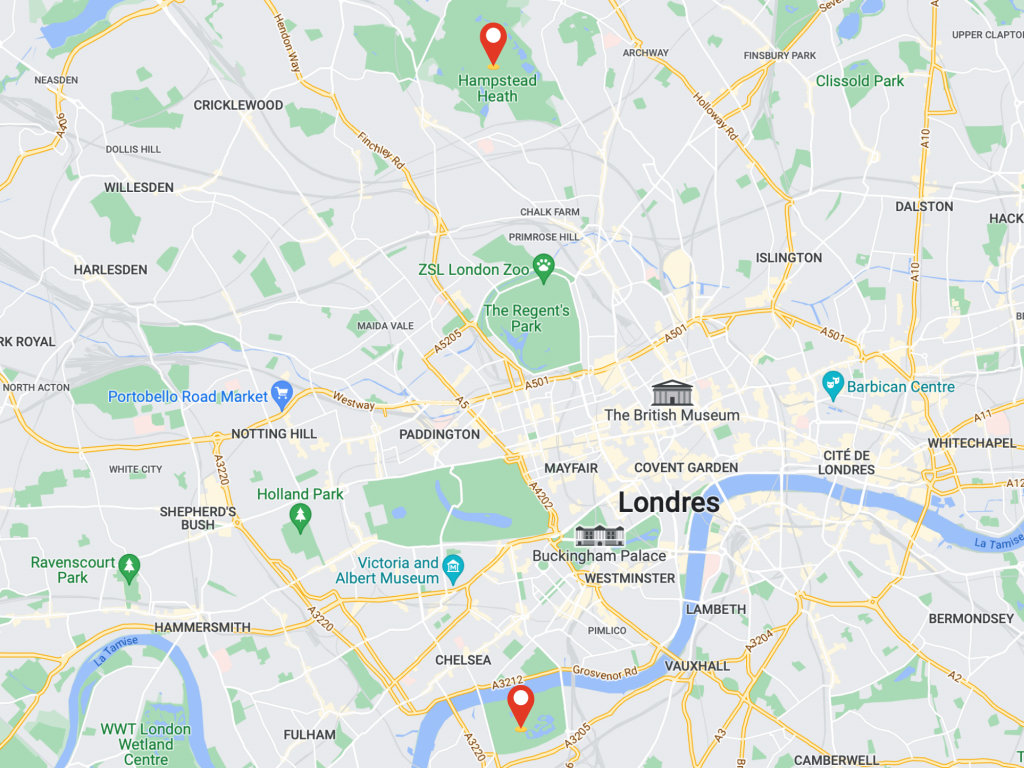1024x768 pixels.
Task: Click the Londres city label
Action: pos(669,502)
